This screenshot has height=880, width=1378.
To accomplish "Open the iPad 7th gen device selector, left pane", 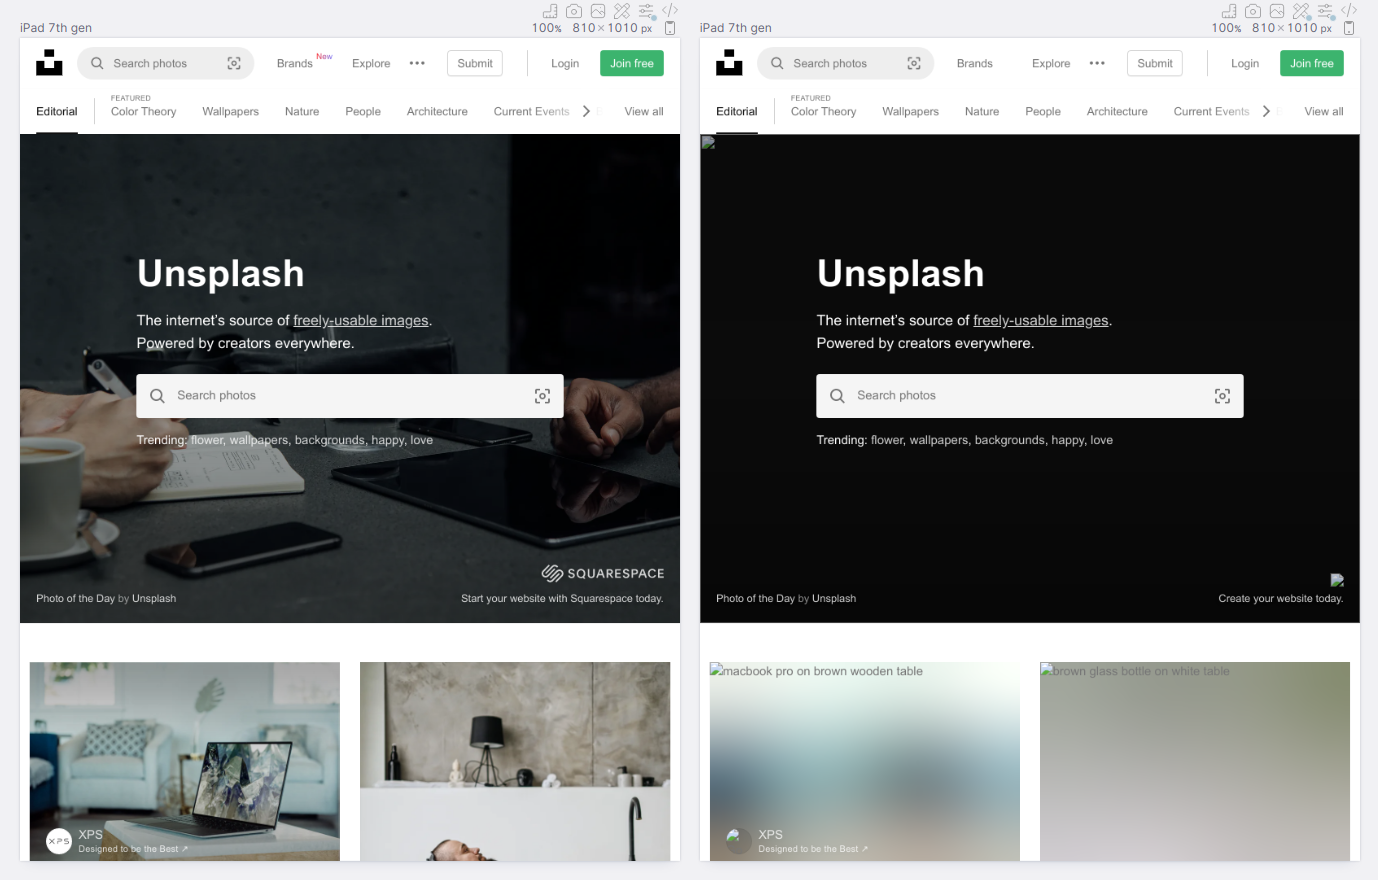I will pyautogui.click(x=56, y=28).
